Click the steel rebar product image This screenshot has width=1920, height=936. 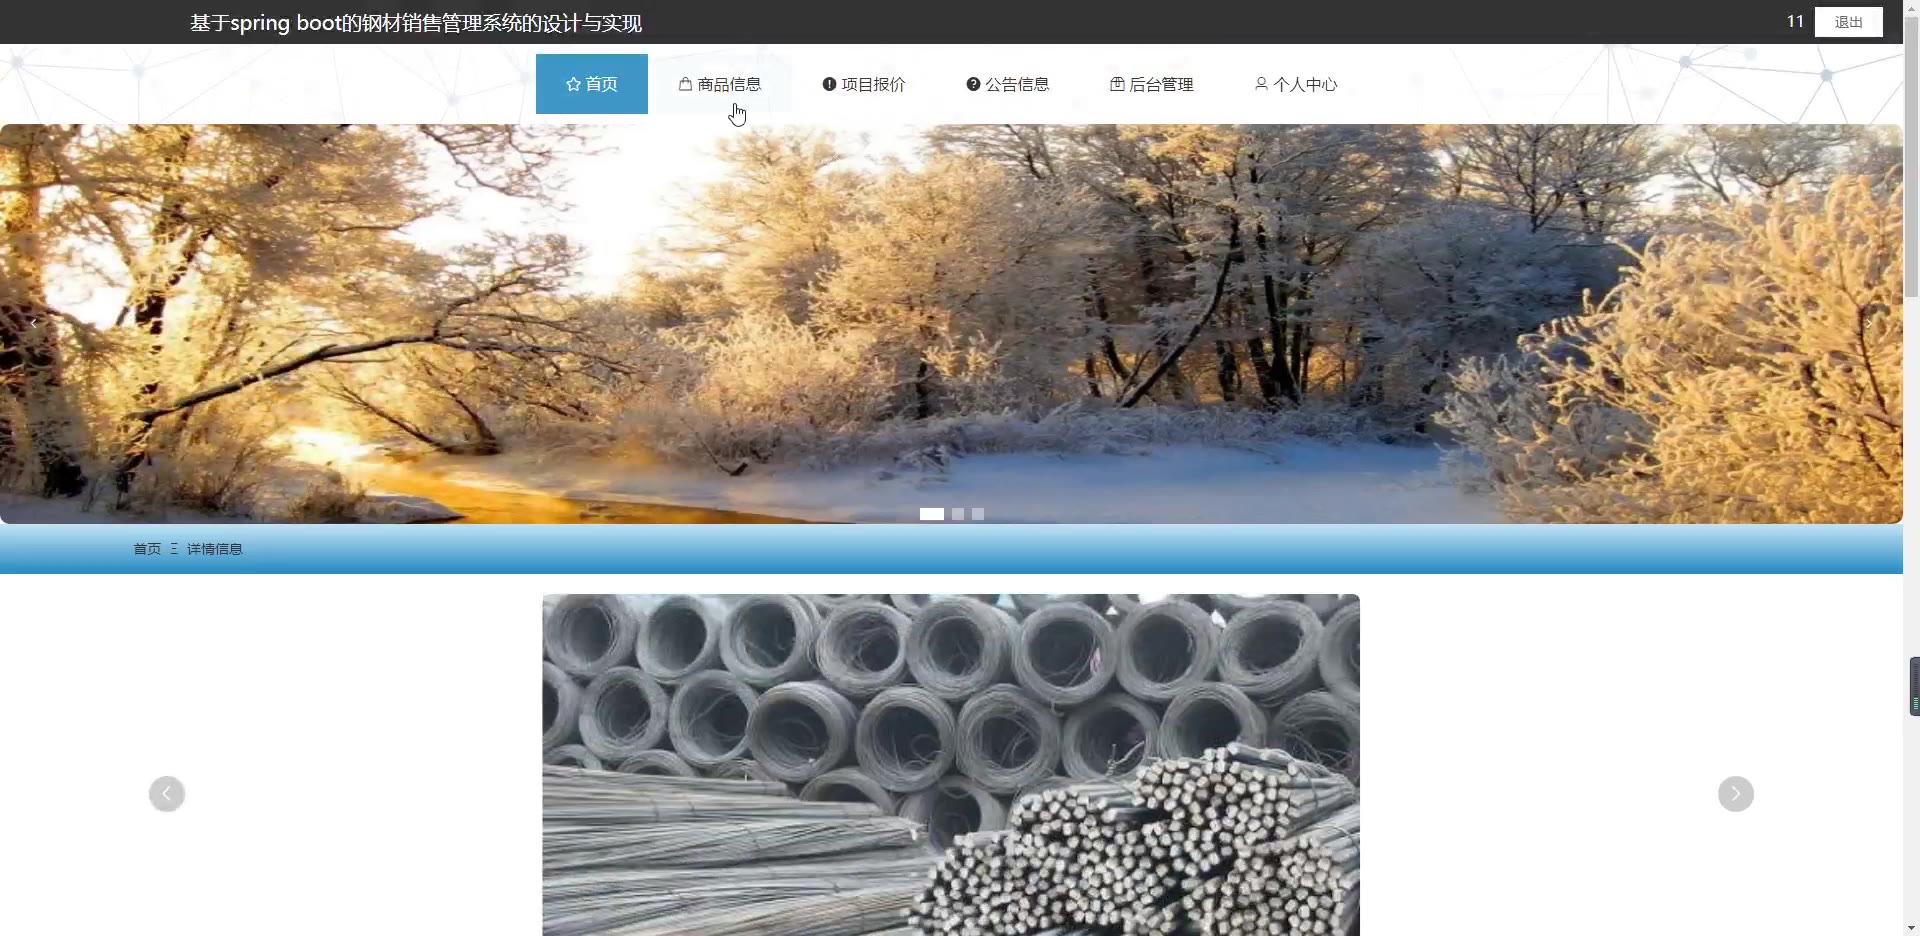(x=951, y=765)
